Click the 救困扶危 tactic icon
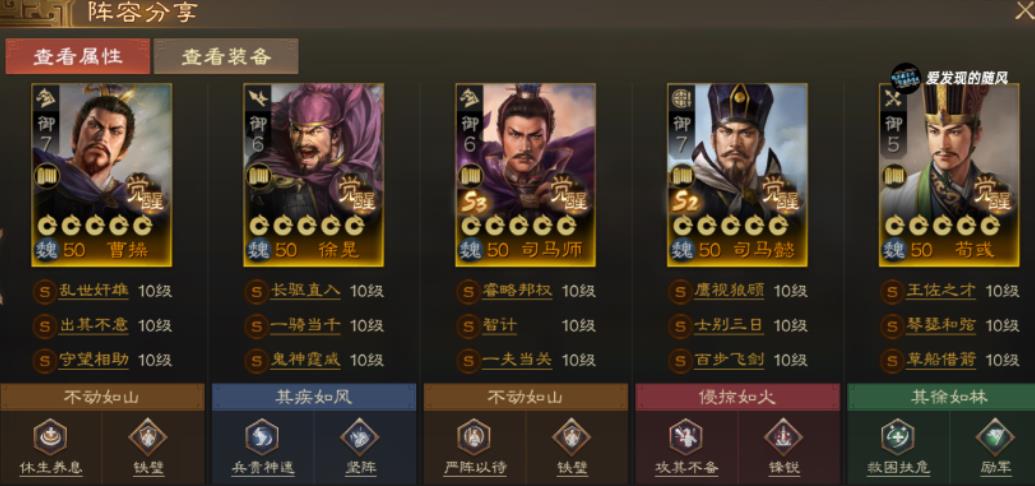 pyautogui.click(x=898, y=437)
